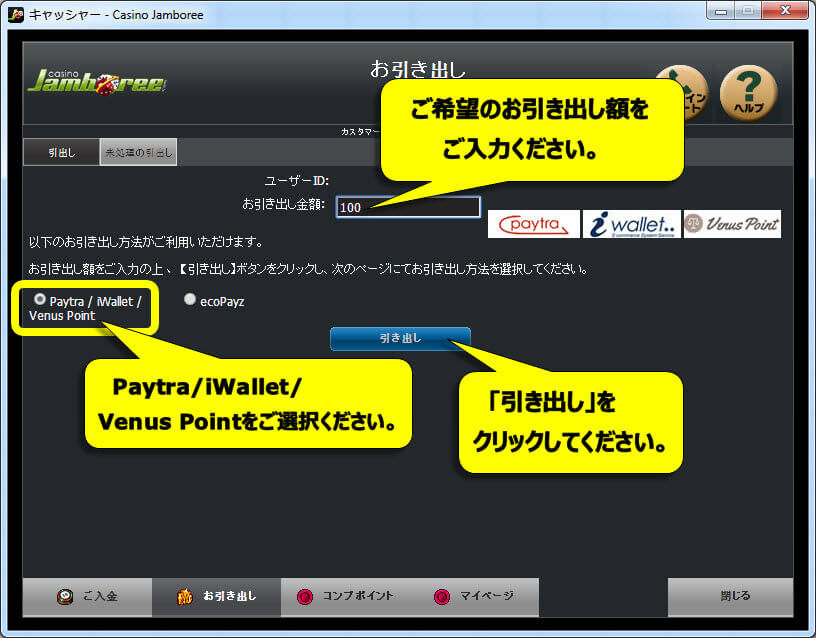
Task: Open the ご入金 deposit section
Action: click(87, 596)
